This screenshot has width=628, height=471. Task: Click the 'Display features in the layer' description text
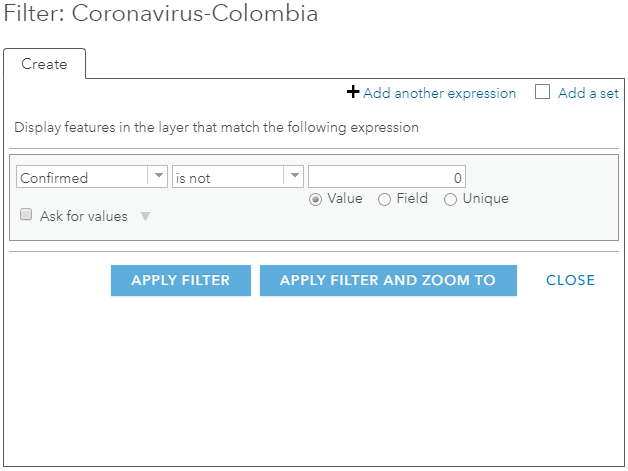[216, 128]
